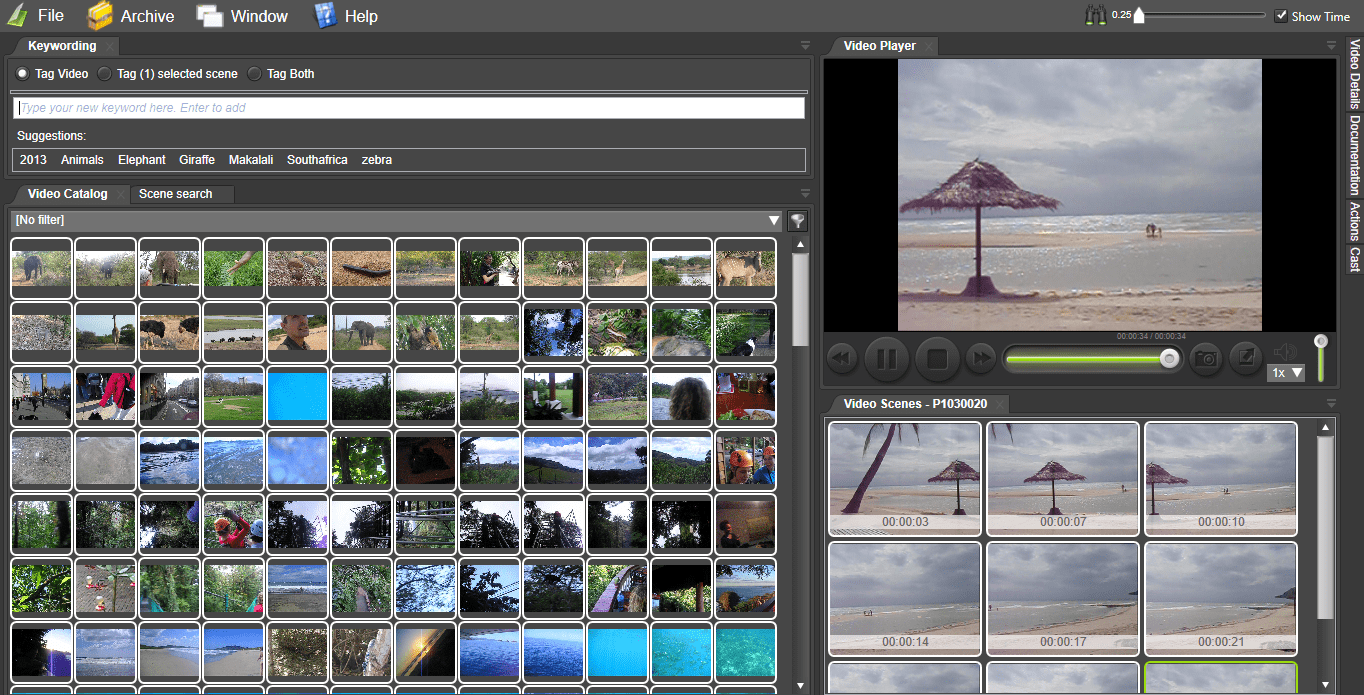Close the Video Player tab
Image resolution: width=1364 pixels, height=695 pixels.
(928, 46)
